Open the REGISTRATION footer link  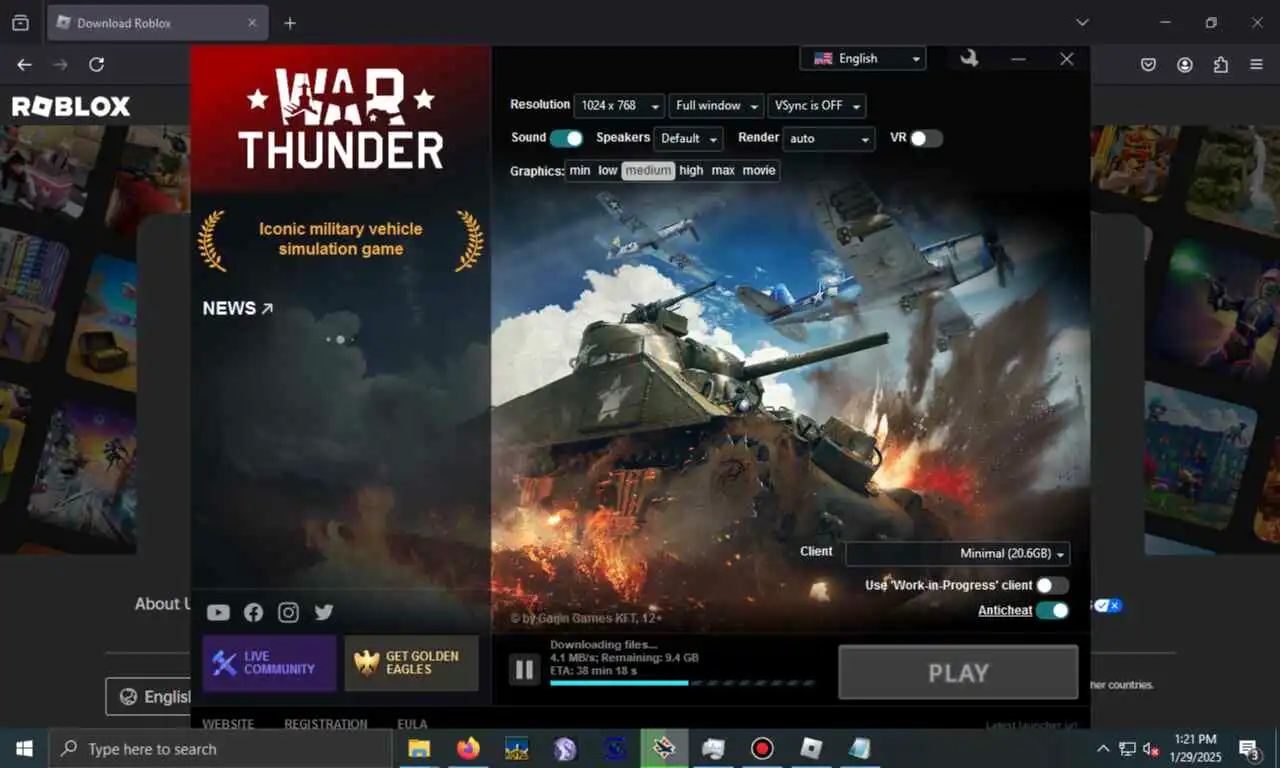click(325, 724)
